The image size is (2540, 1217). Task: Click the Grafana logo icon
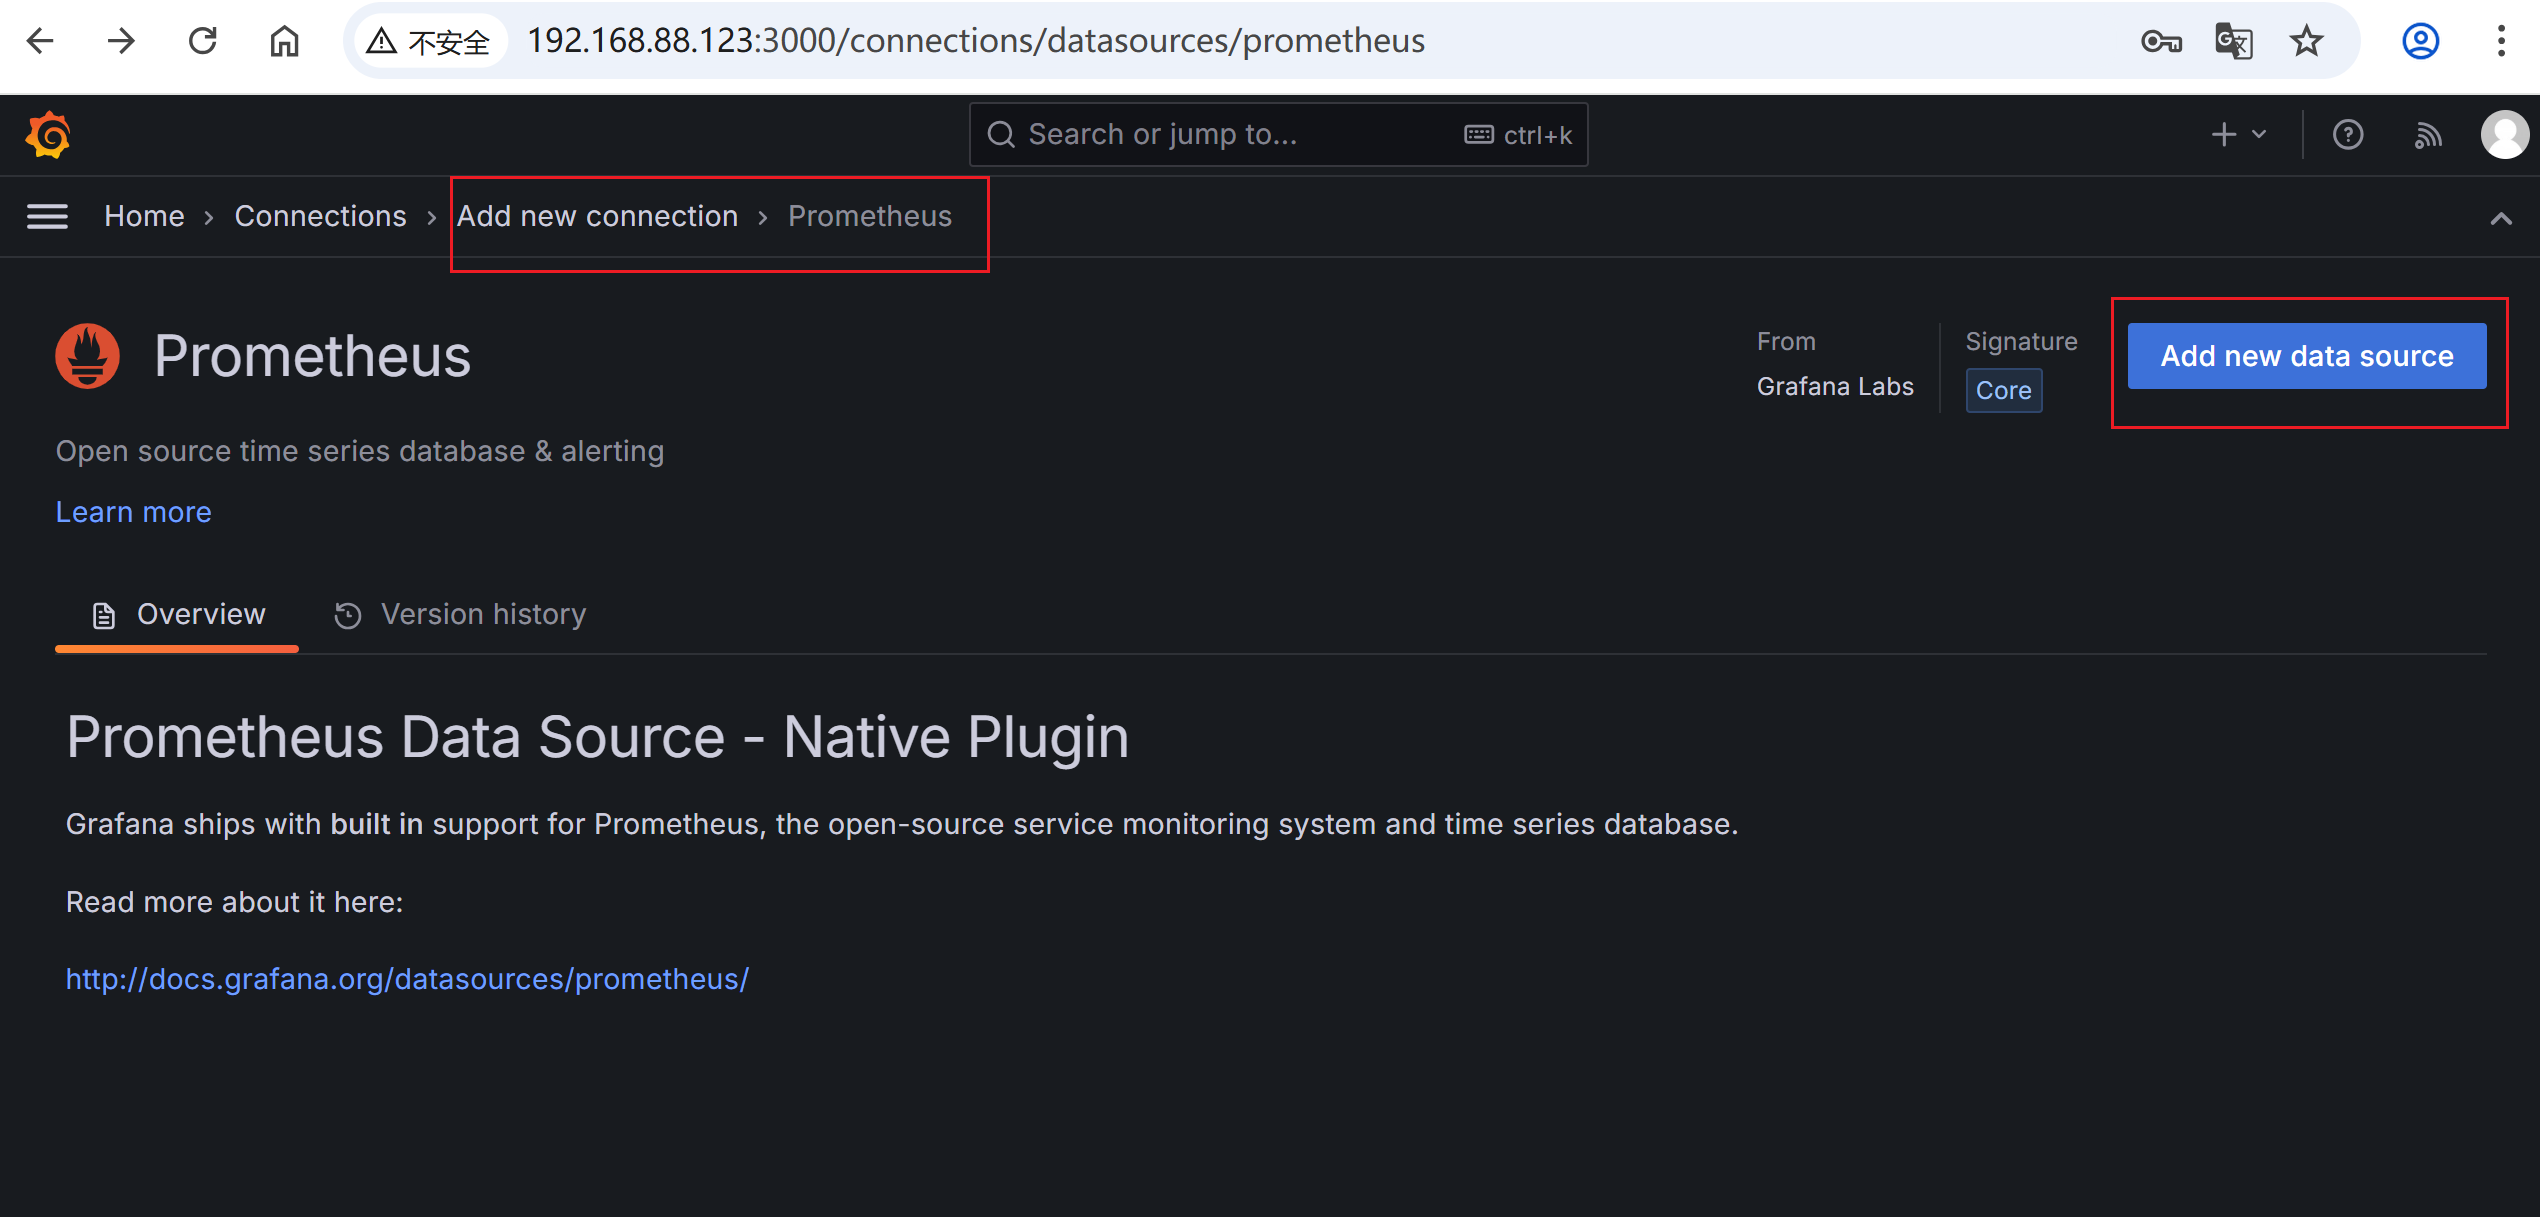(x=48, y=135)
